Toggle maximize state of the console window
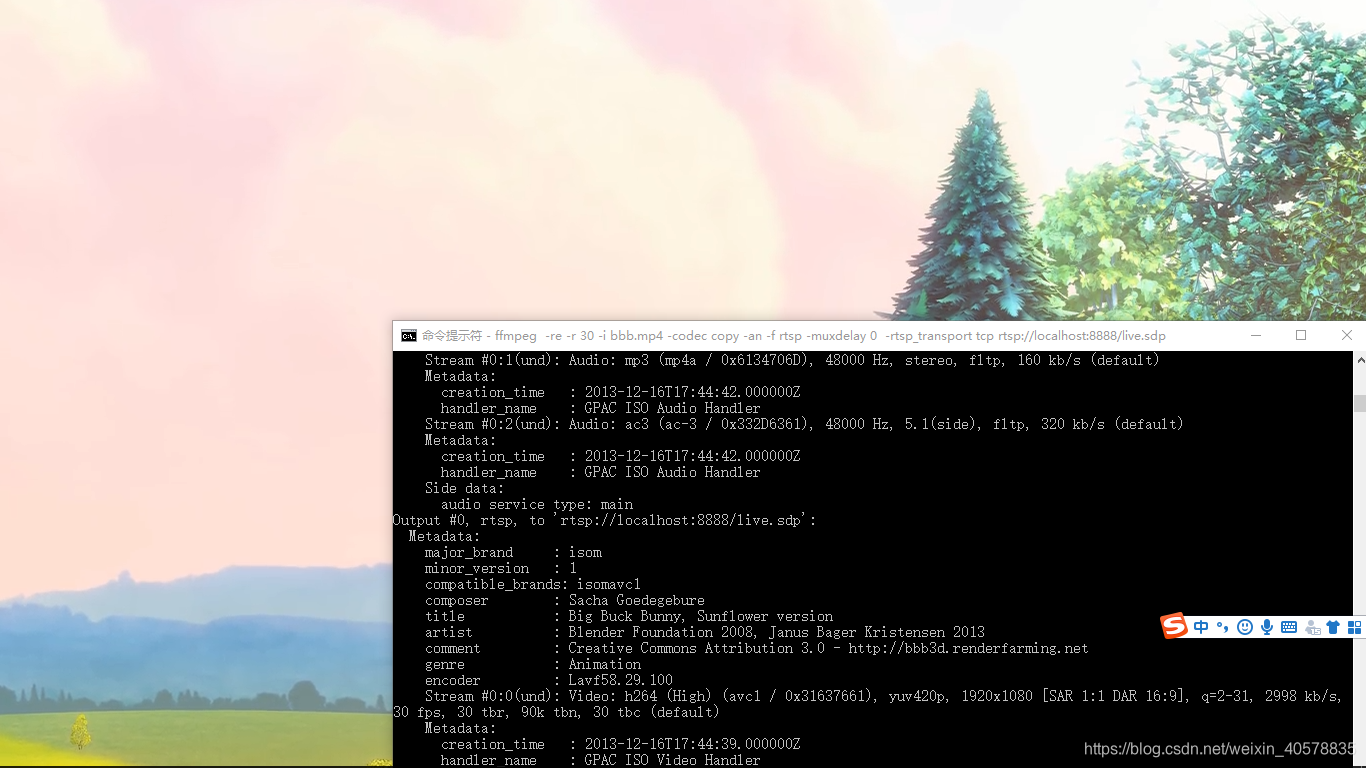Image resolution: width=1366 pixels, height=768 pixels. click(1301, 335)
